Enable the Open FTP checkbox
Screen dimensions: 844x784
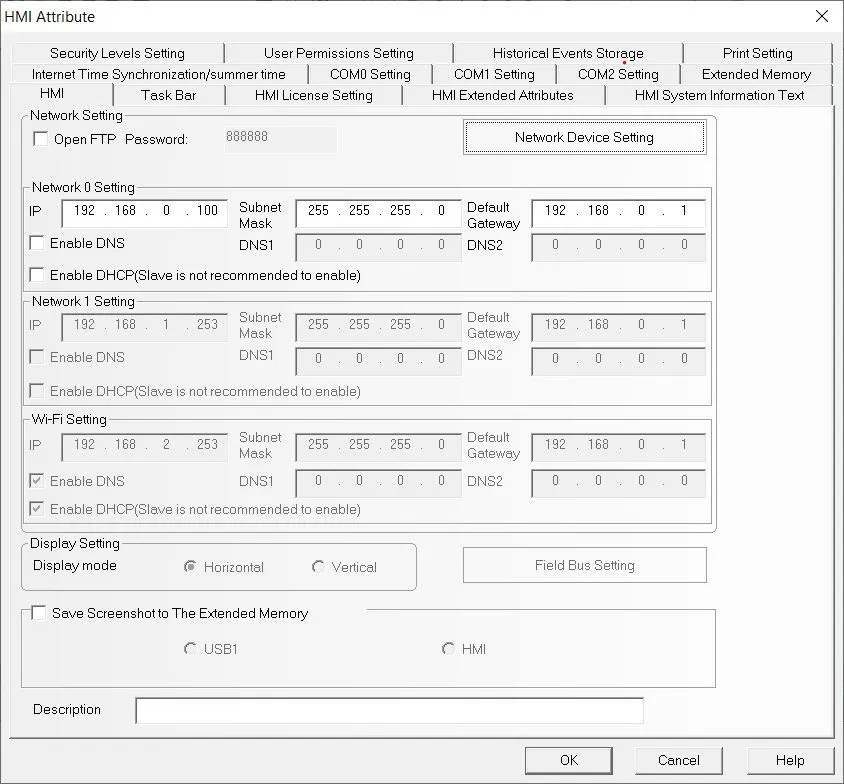point(40,139)
